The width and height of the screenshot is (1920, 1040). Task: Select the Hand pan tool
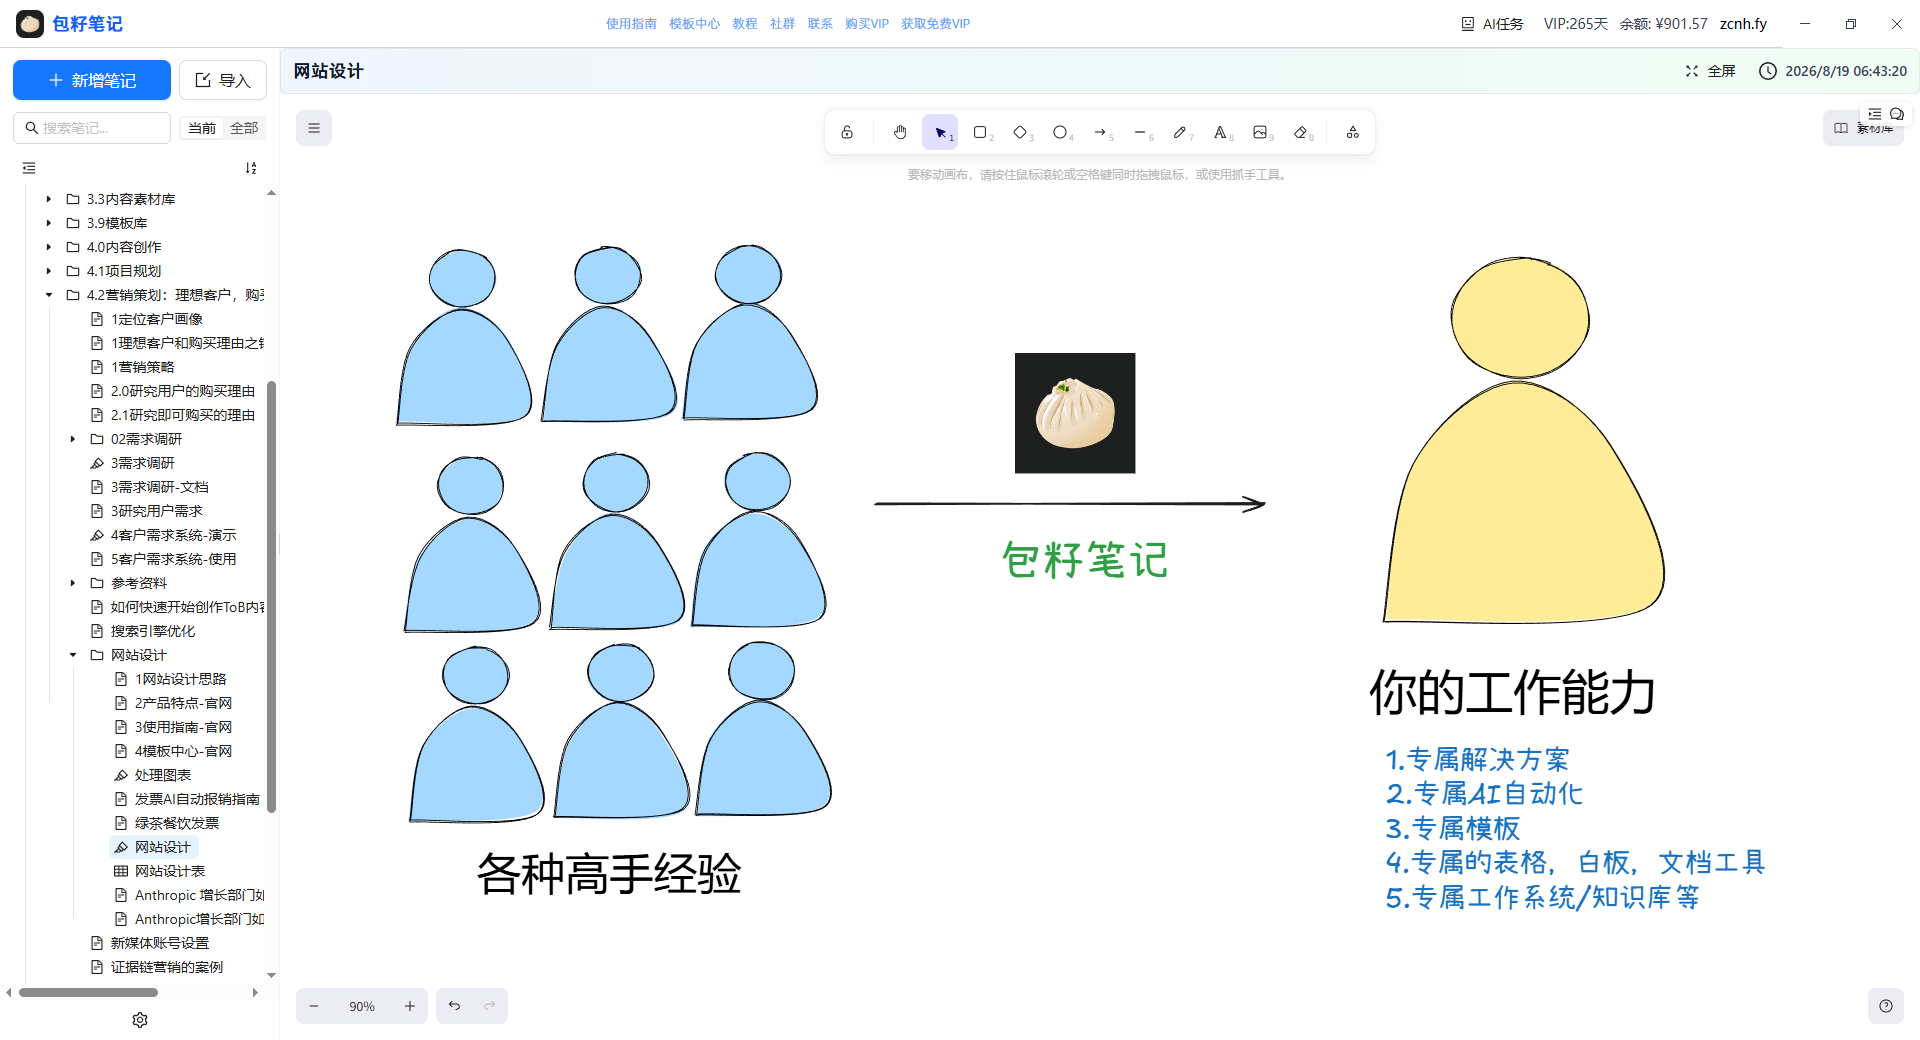coord(900,132)
